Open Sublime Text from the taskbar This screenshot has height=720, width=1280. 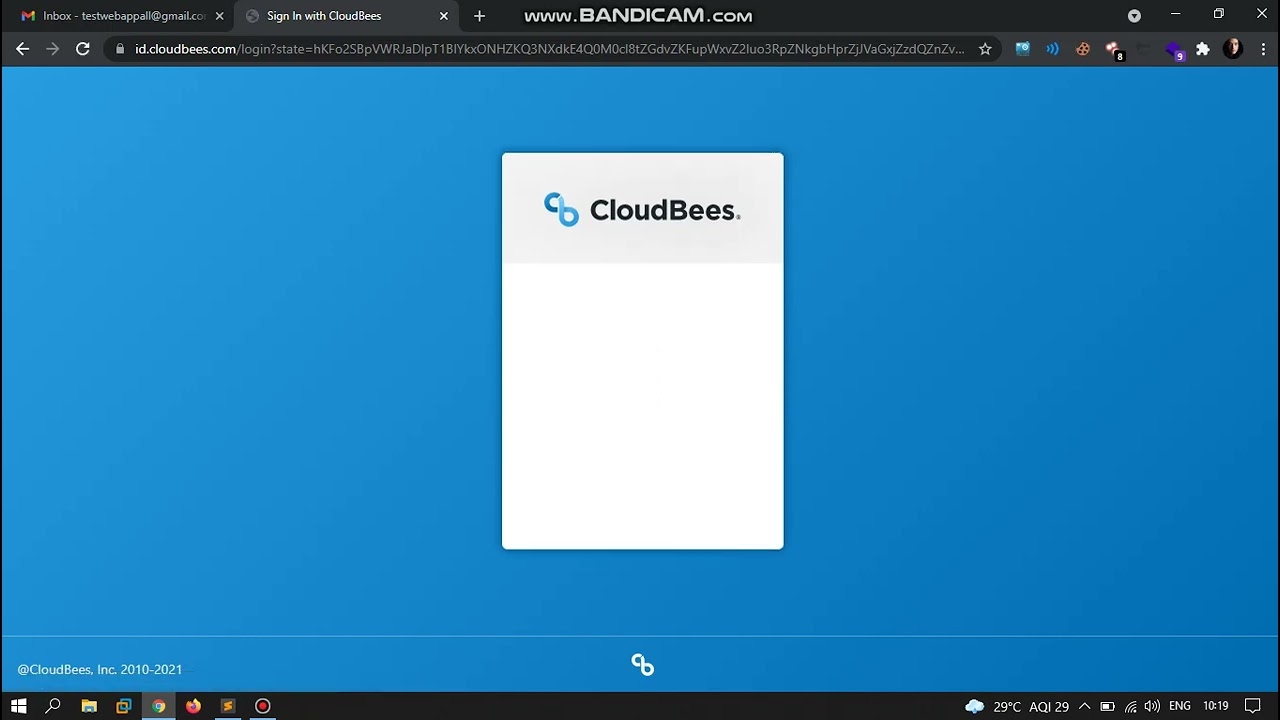[228, 706]
